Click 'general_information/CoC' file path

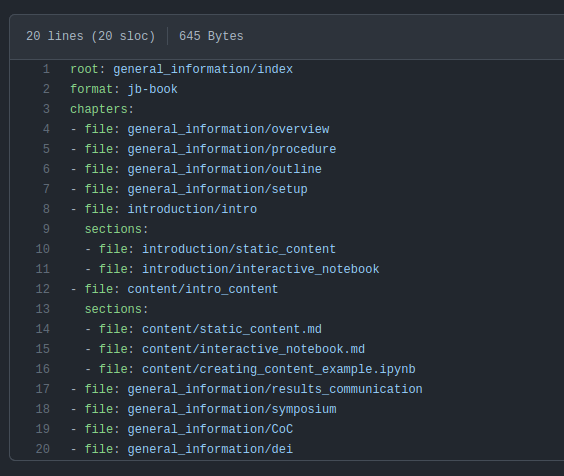pyautogui.click(x=210, y=429)
